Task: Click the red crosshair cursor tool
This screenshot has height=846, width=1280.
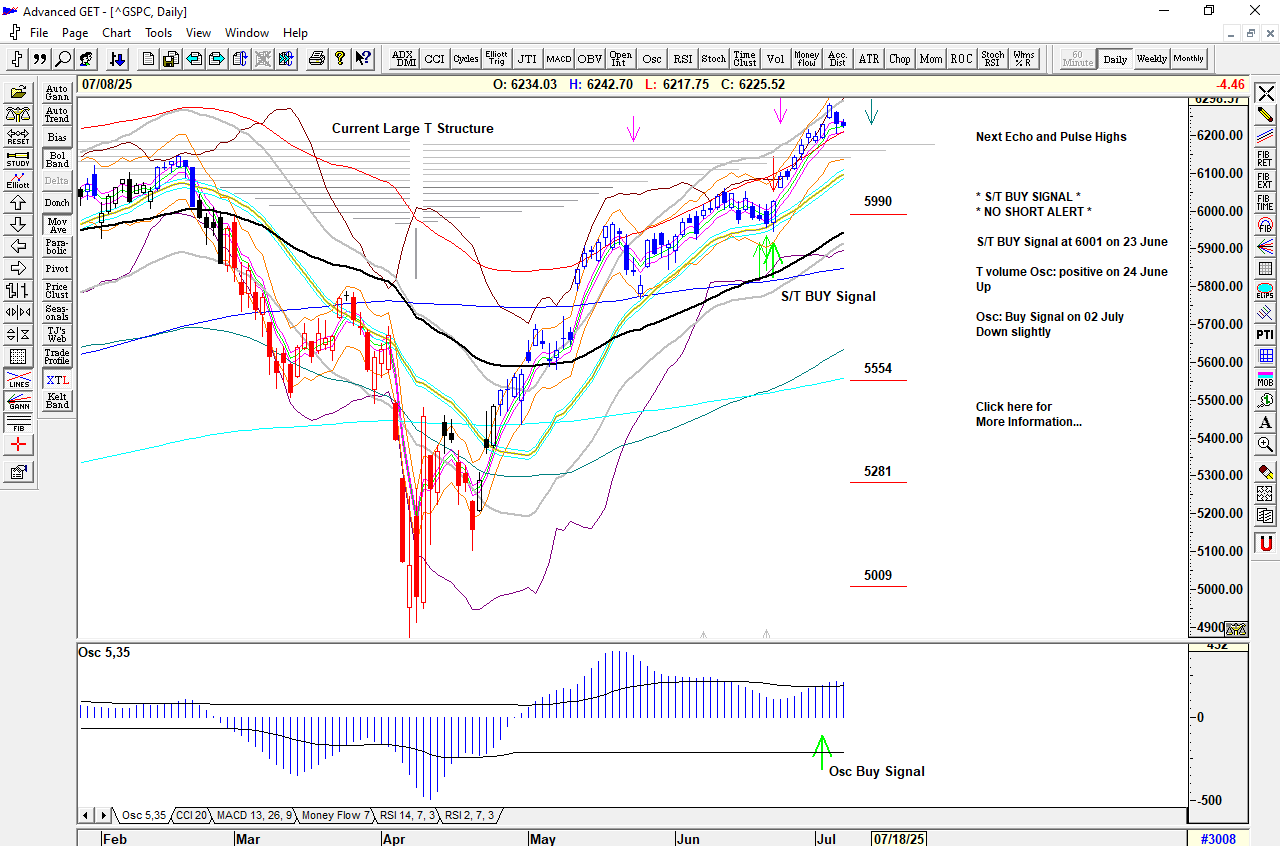Action: pyautogui.click(x=18, y=445)
